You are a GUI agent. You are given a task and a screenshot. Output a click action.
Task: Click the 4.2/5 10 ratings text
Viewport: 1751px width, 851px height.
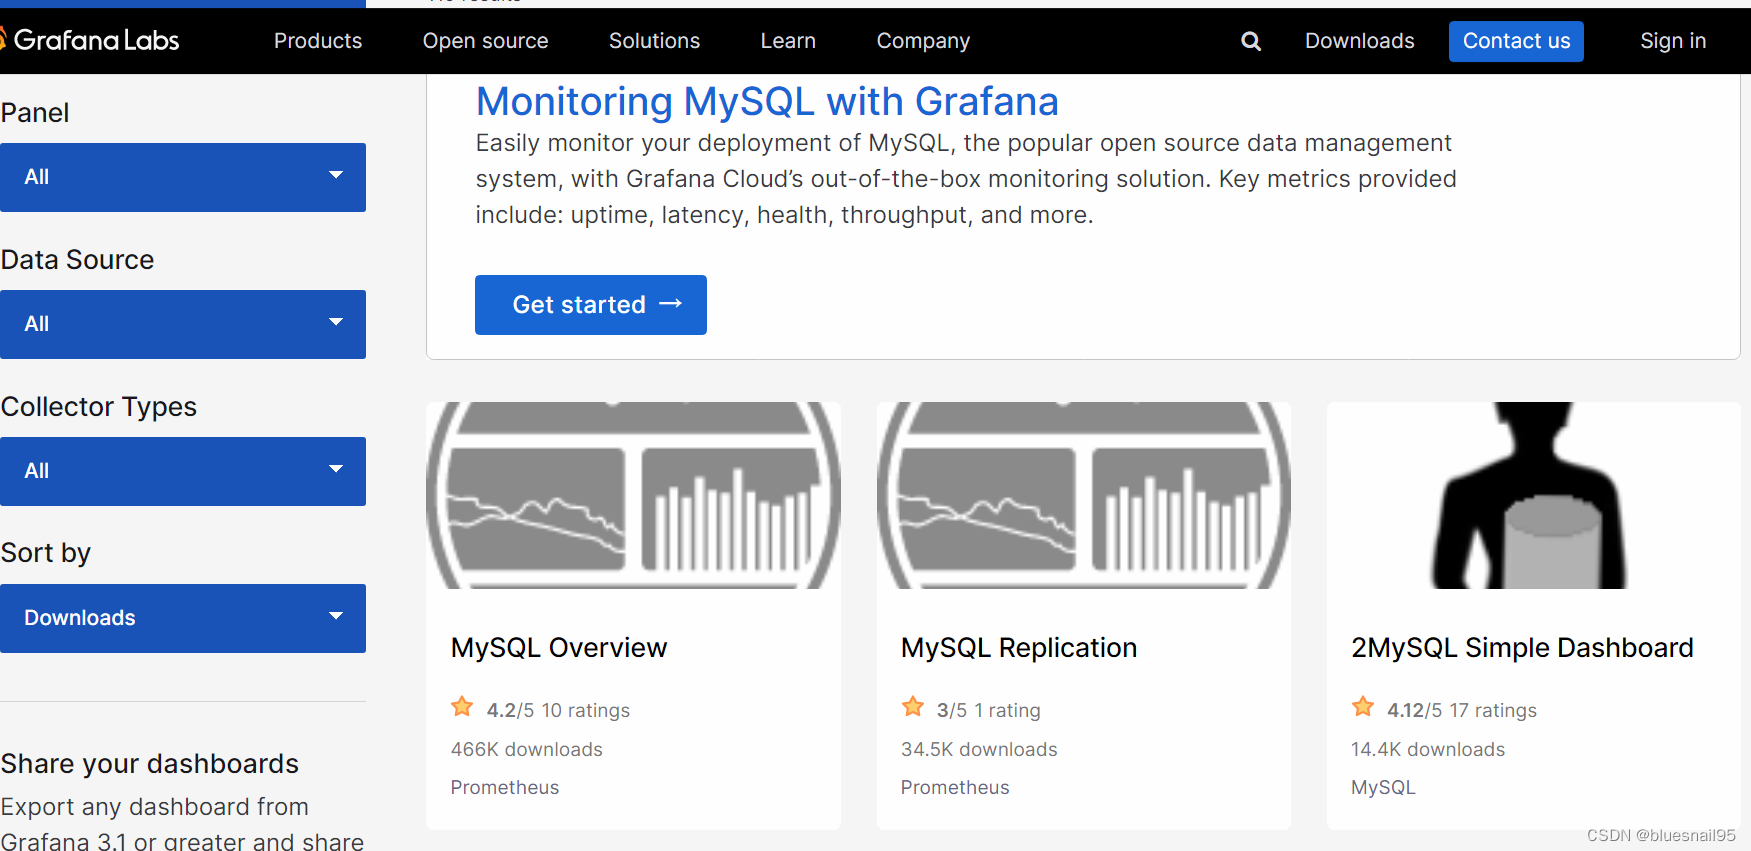click(x=558, y=710)
